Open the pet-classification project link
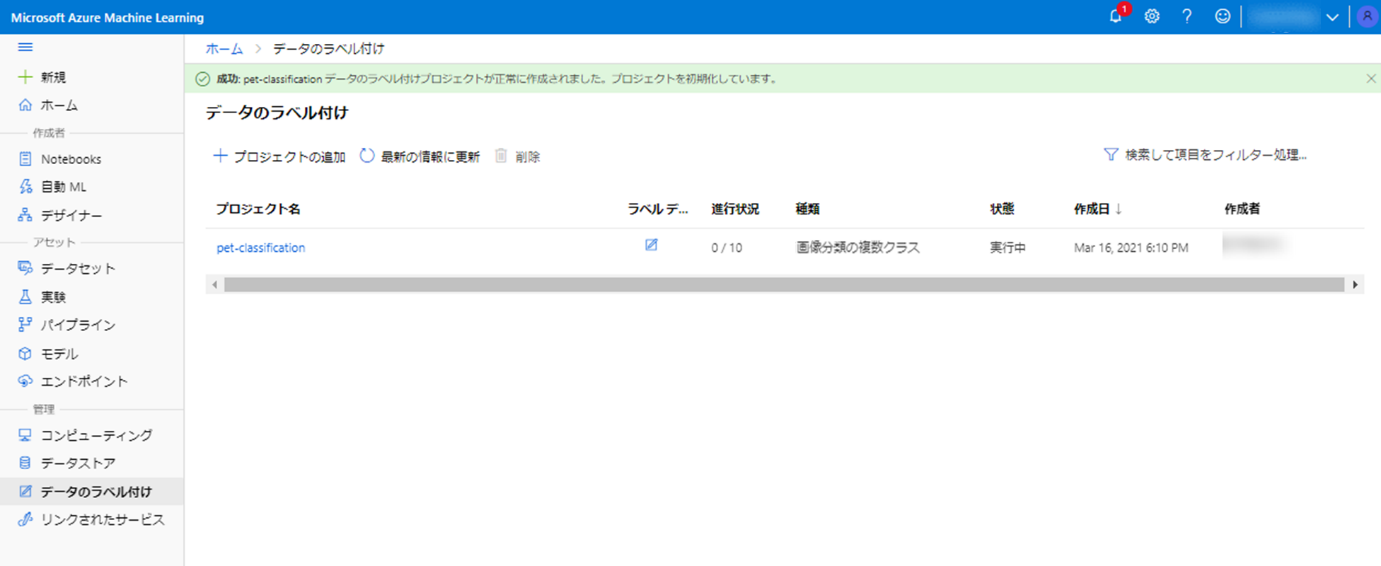This screenshot has width=1381, height=566. [261, 248]
